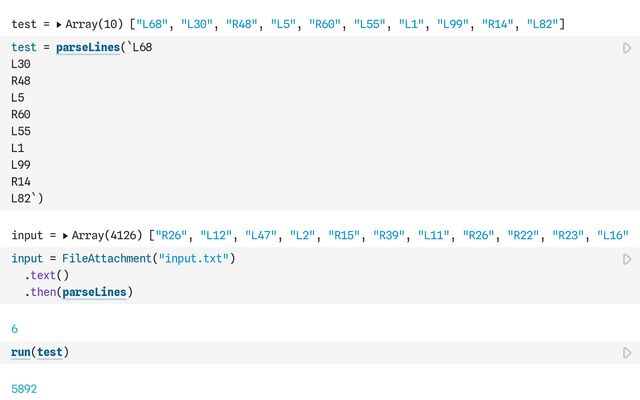Click parseLines inside the .then() call
Image resolution: width=640 pixels, height=400 pixels.
(97, 292)
